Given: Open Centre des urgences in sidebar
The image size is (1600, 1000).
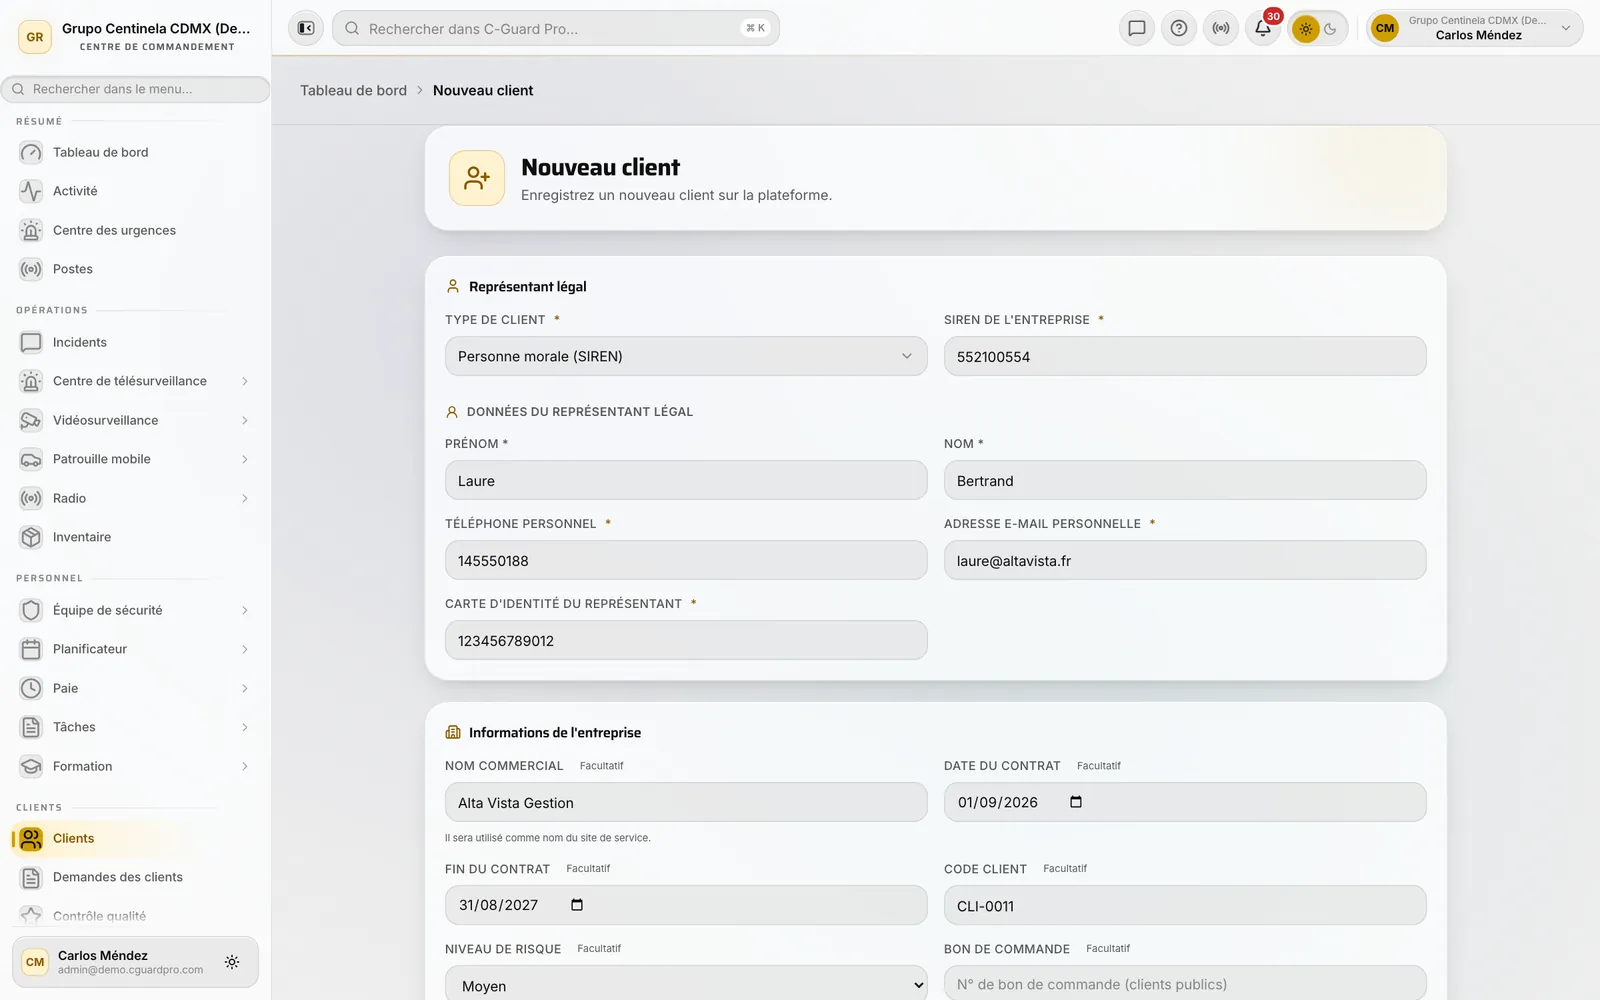Looking at the screenshot, I should [135, 230].
